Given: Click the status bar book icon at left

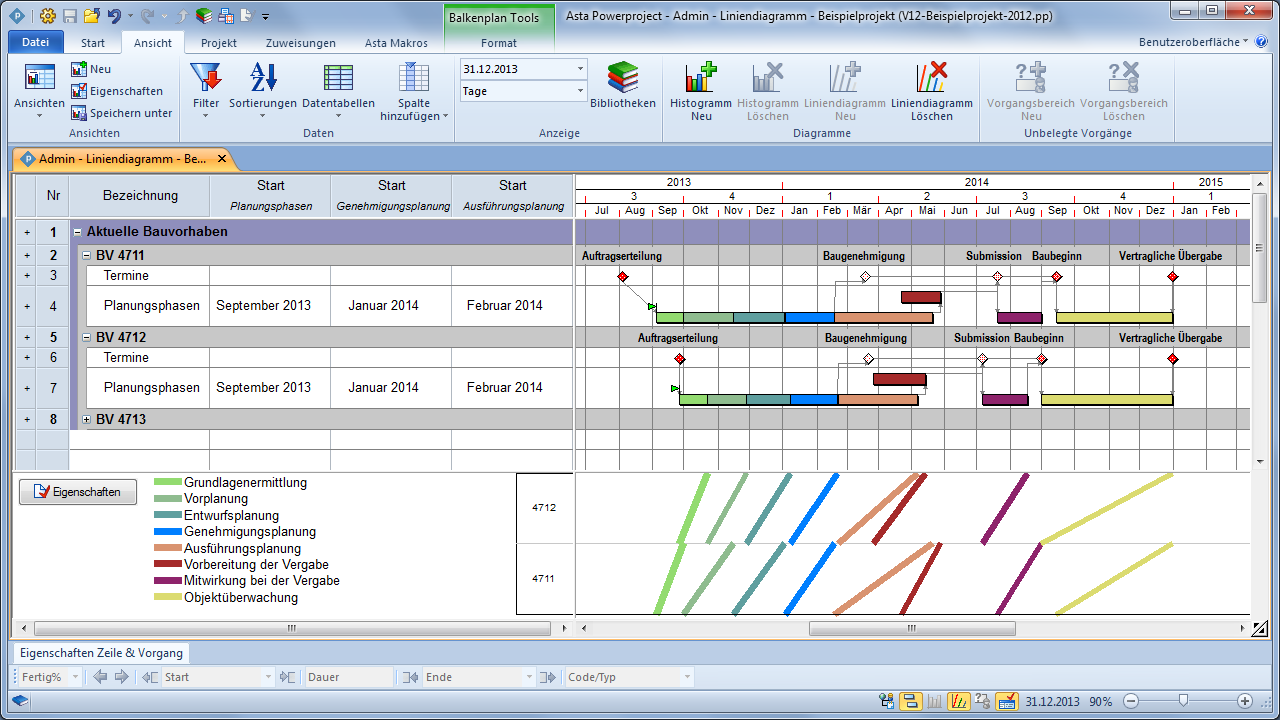Looking at the screenshot, I should tap(19, 701).
